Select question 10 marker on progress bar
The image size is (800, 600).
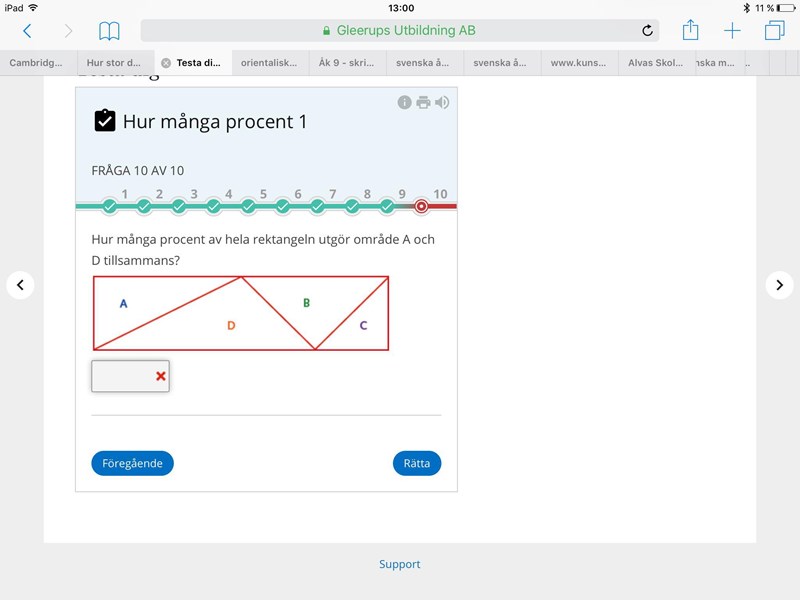[422, 207]
